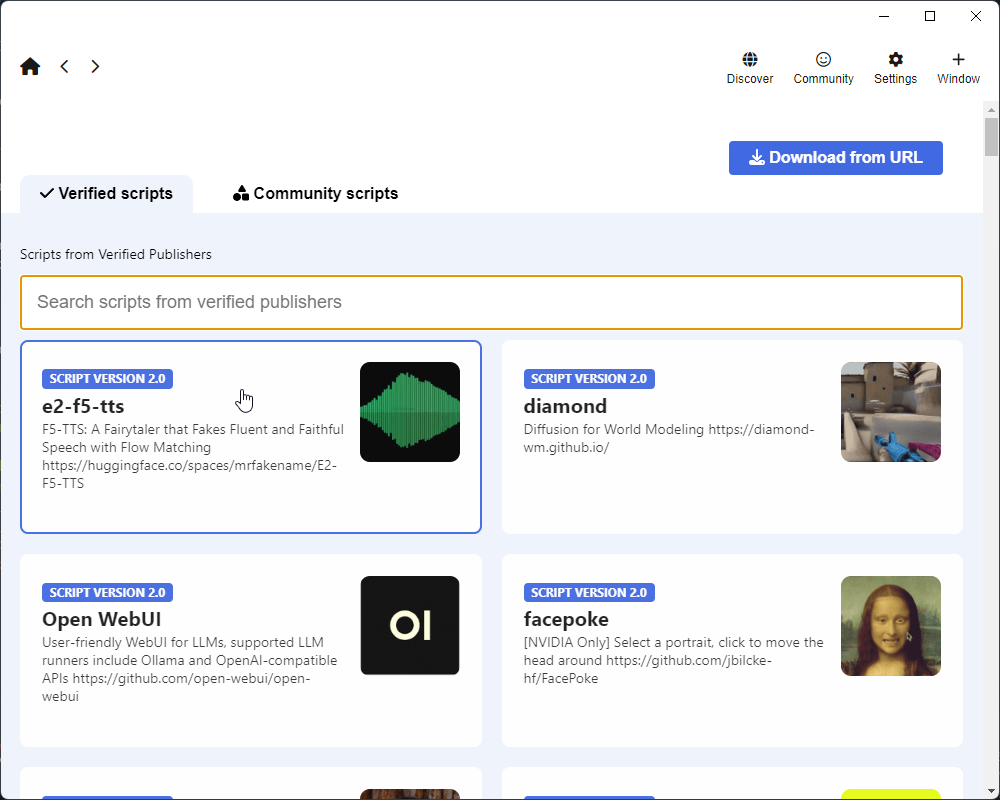The width and height of the screenshot is (1000, 800).
Task: Switch to the Verified scripts tab
Action: (107, 194)
